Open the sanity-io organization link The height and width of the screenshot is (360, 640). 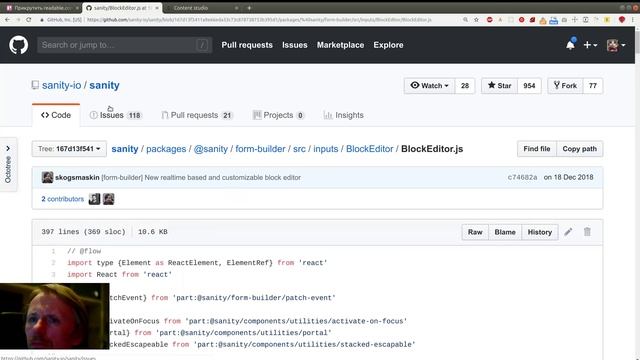point(61,85)
